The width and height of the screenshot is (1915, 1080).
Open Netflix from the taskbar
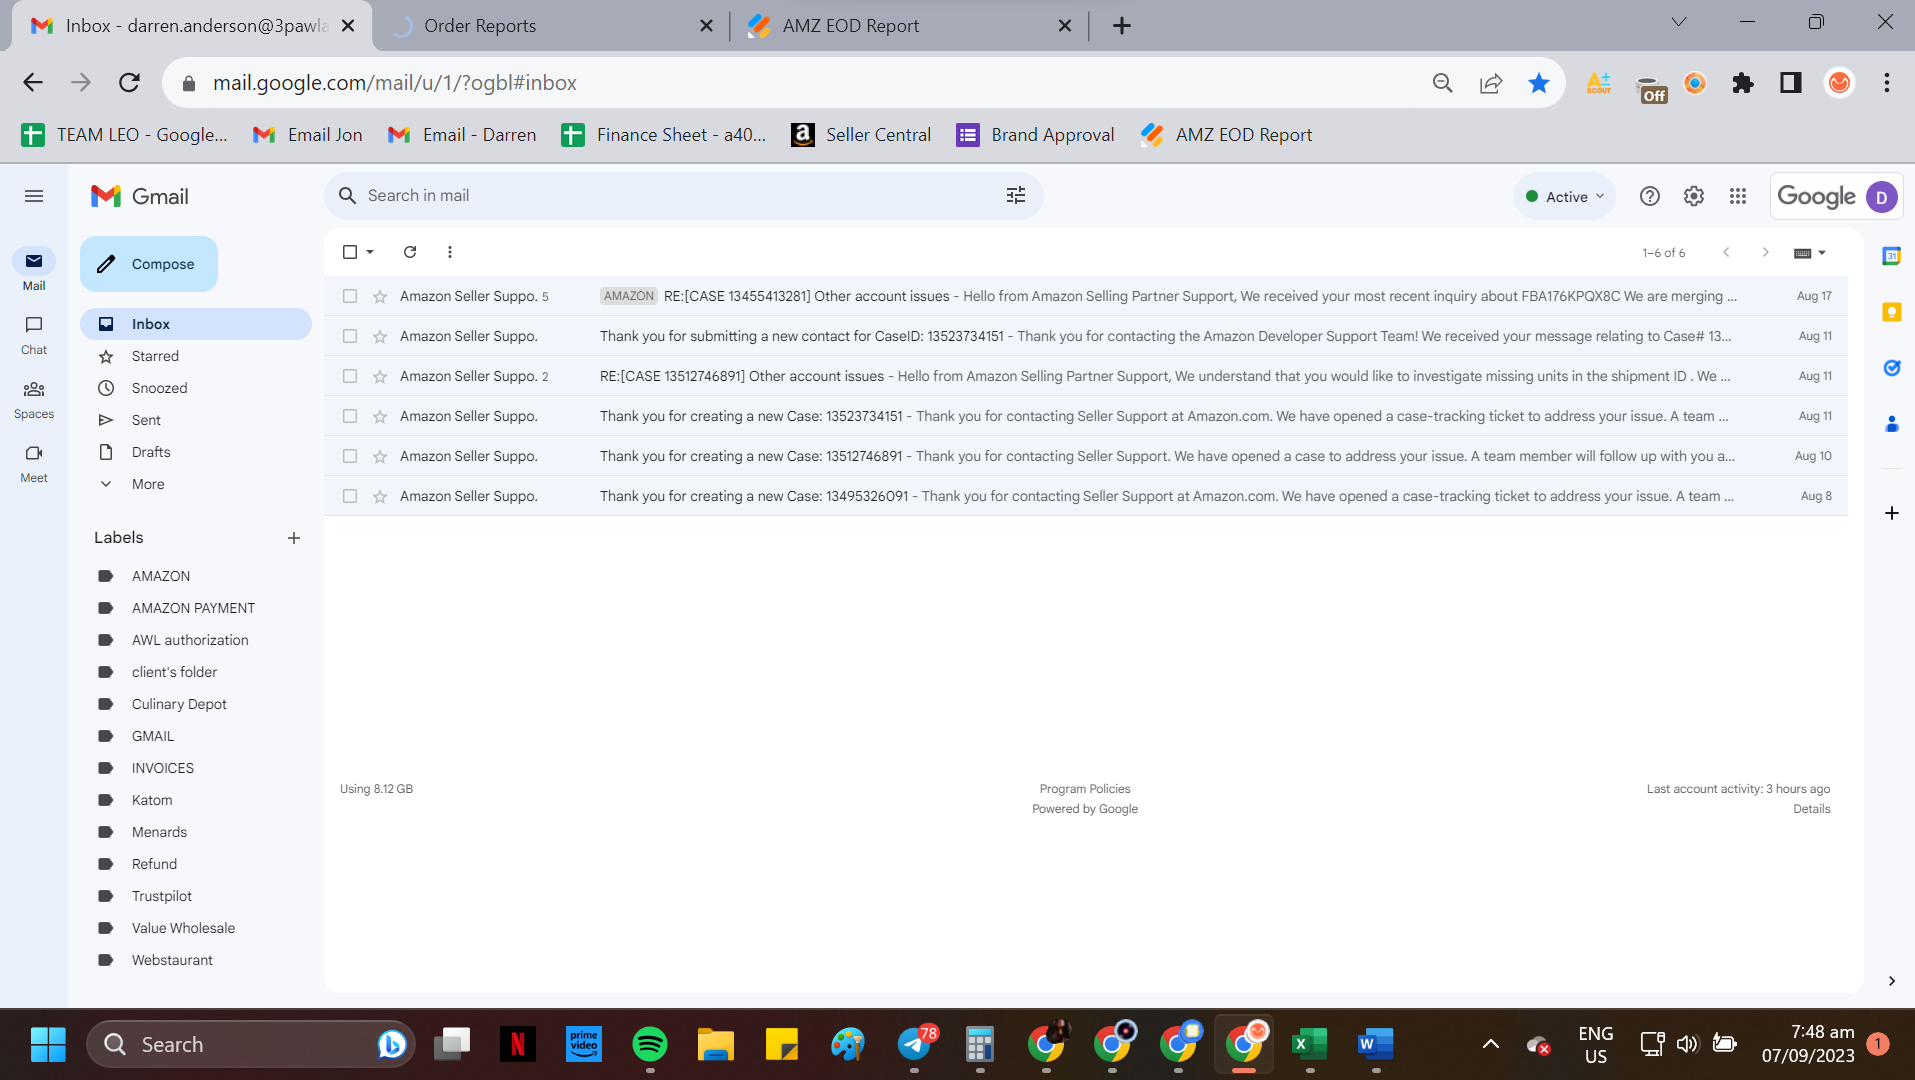click(518, 1044)
